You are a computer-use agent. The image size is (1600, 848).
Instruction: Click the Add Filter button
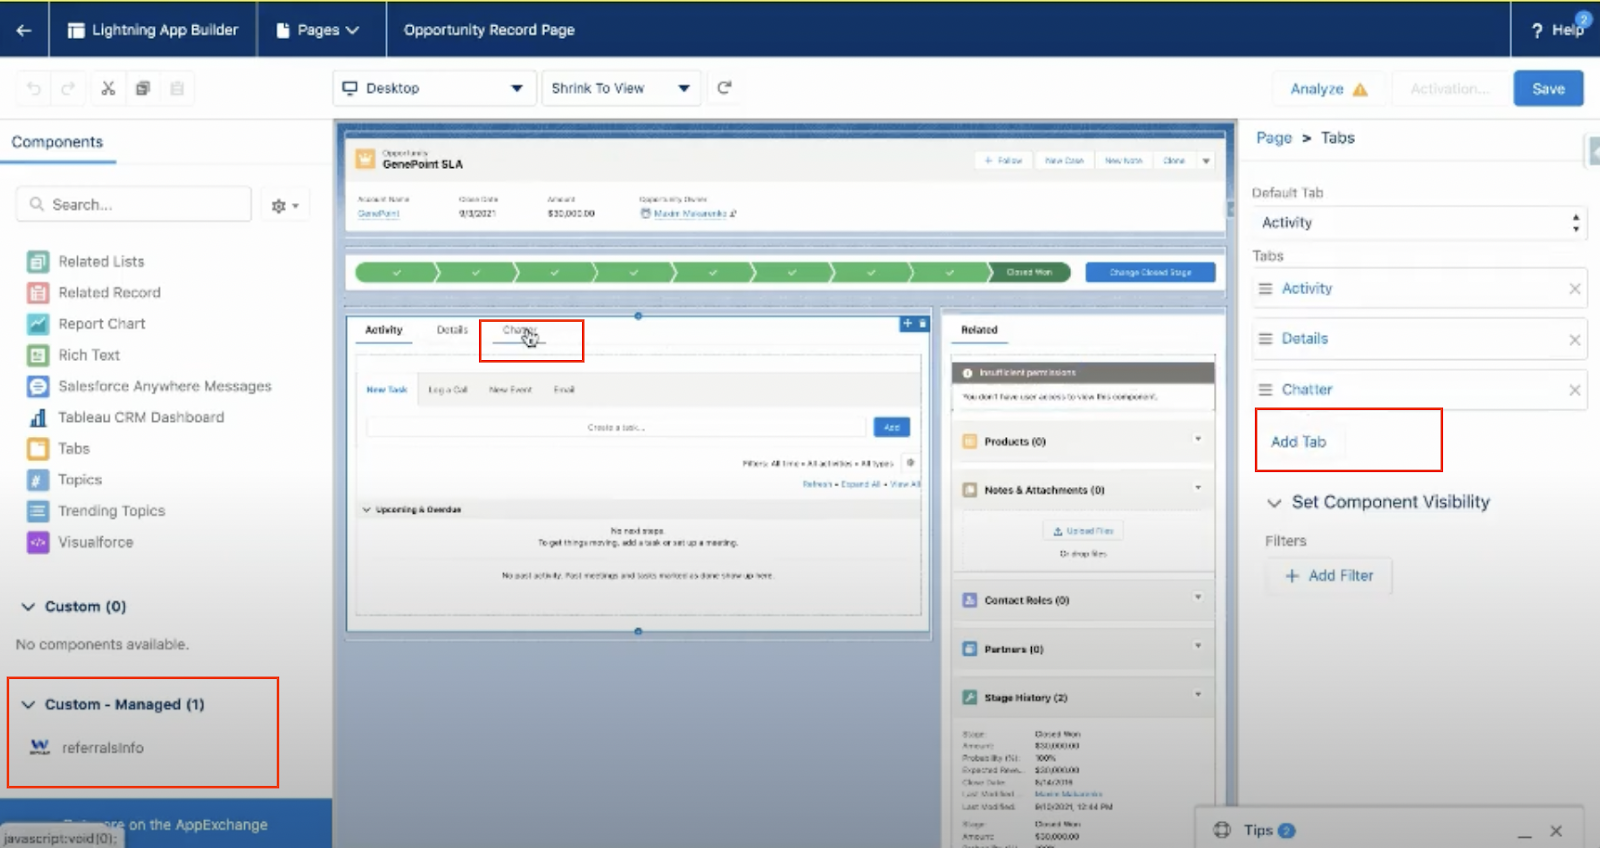coord(1329,576)
